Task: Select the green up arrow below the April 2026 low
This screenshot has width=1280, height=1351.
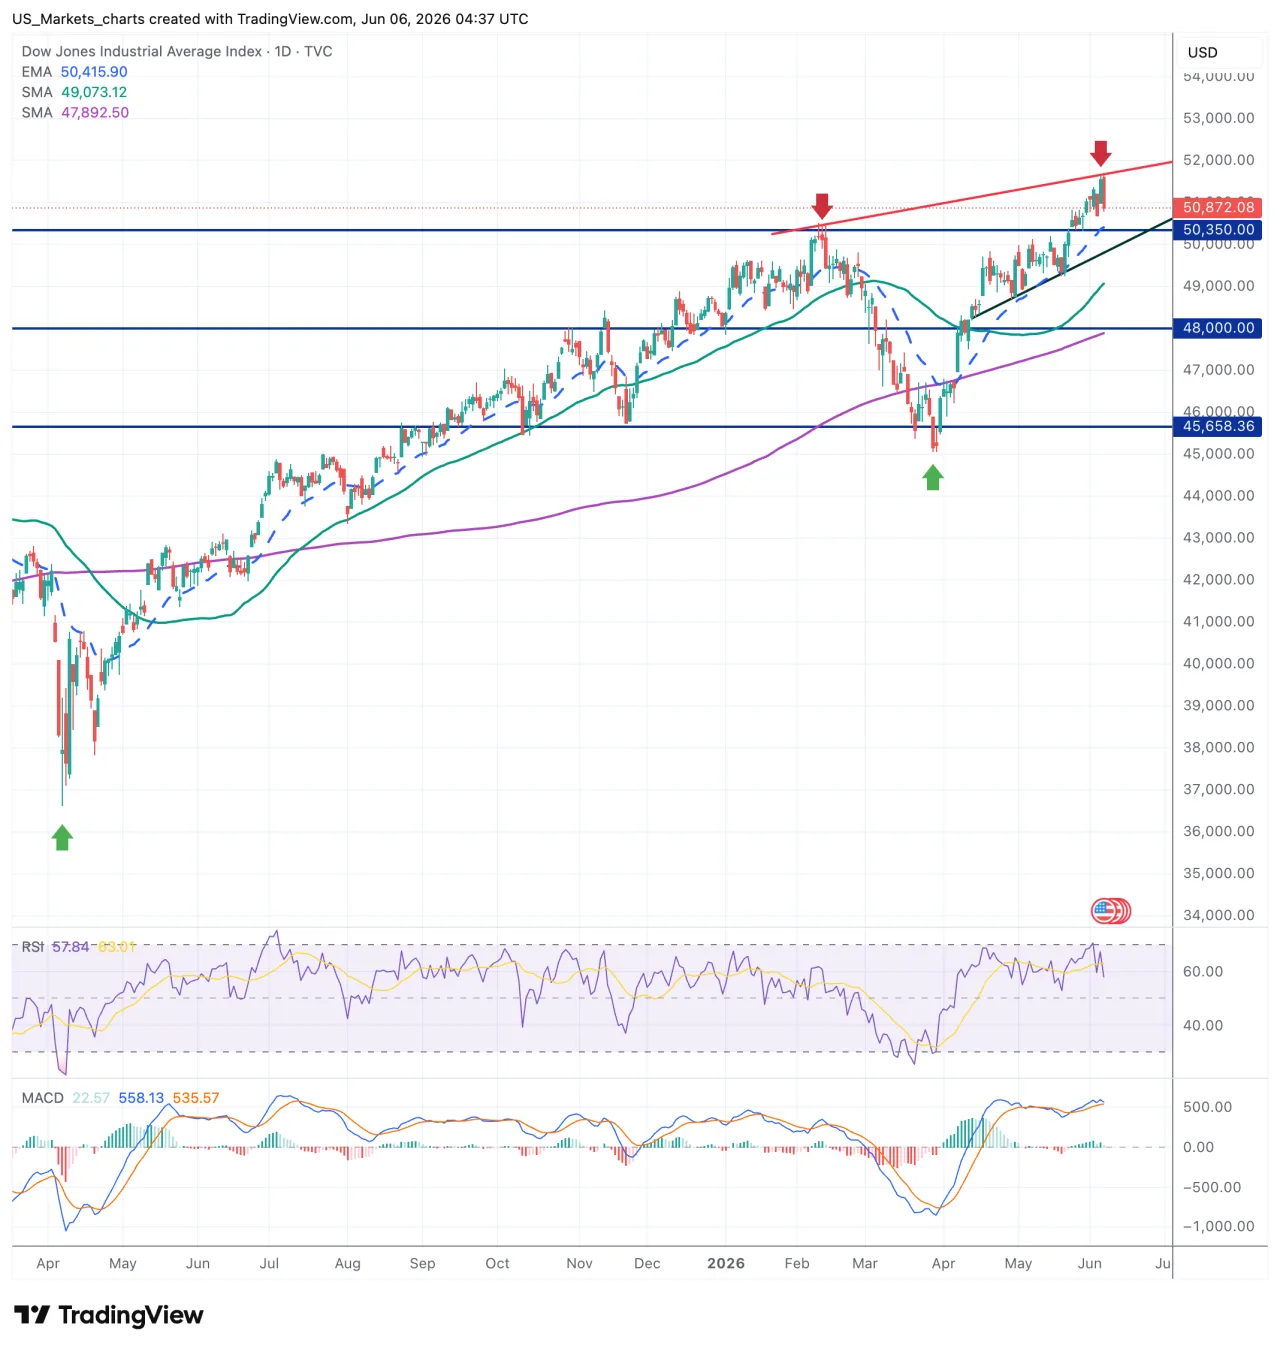Action: coord(933,478)
